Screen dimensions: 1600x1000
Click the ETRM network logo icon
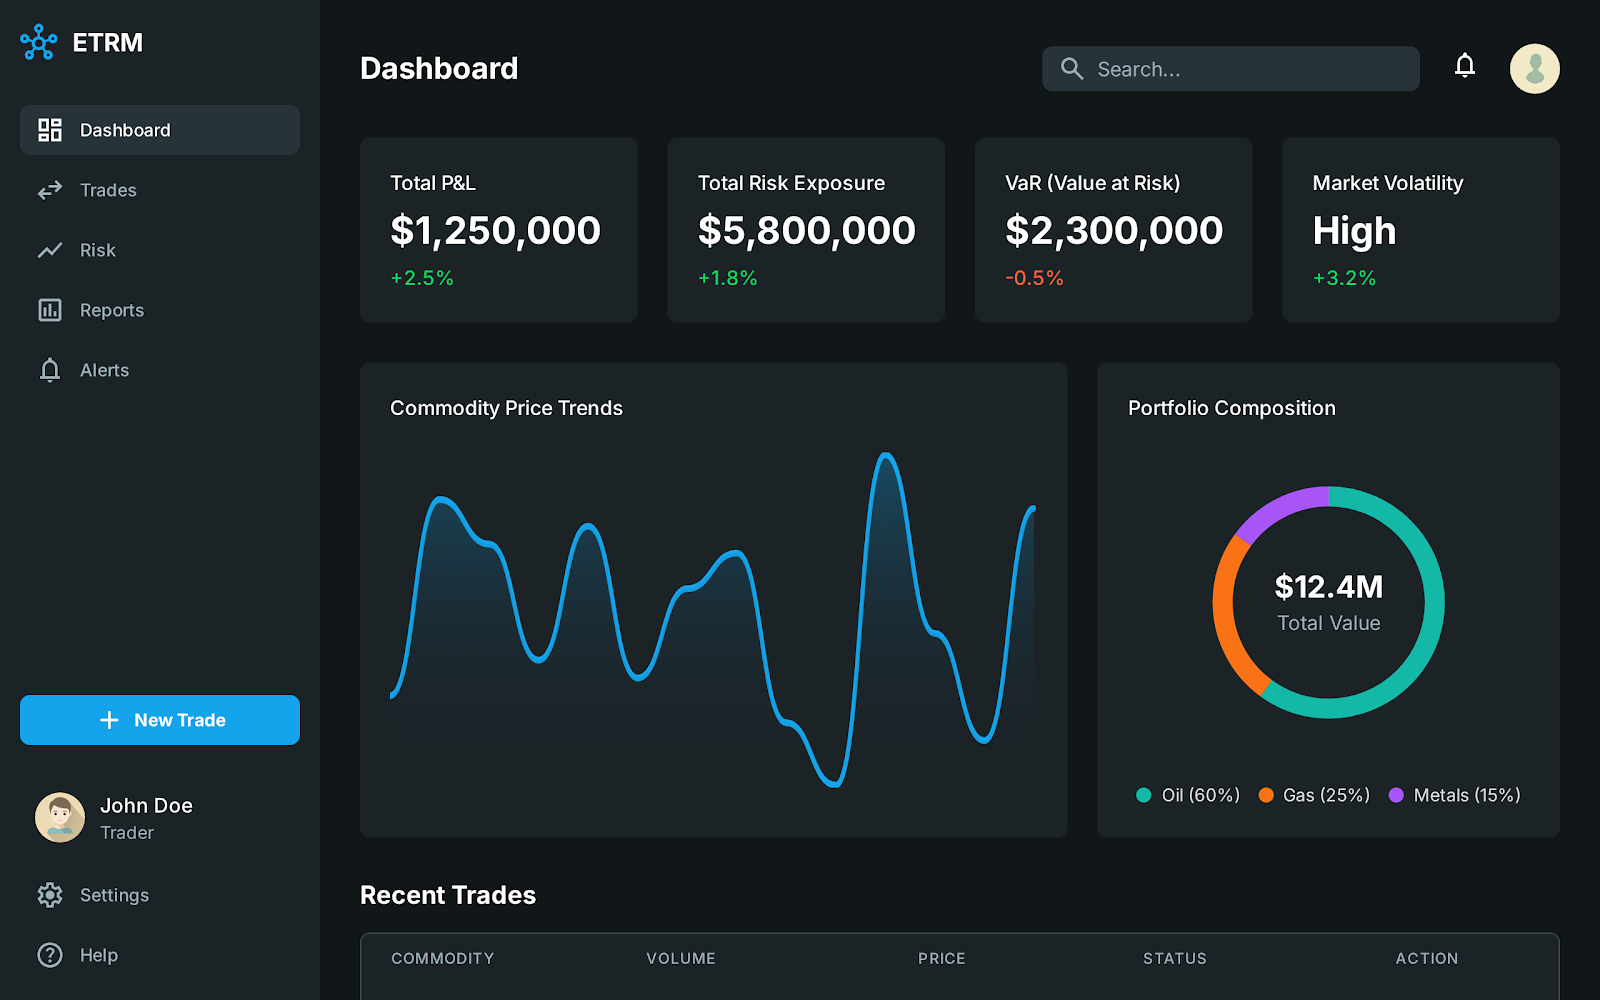[x=39, y=42]
